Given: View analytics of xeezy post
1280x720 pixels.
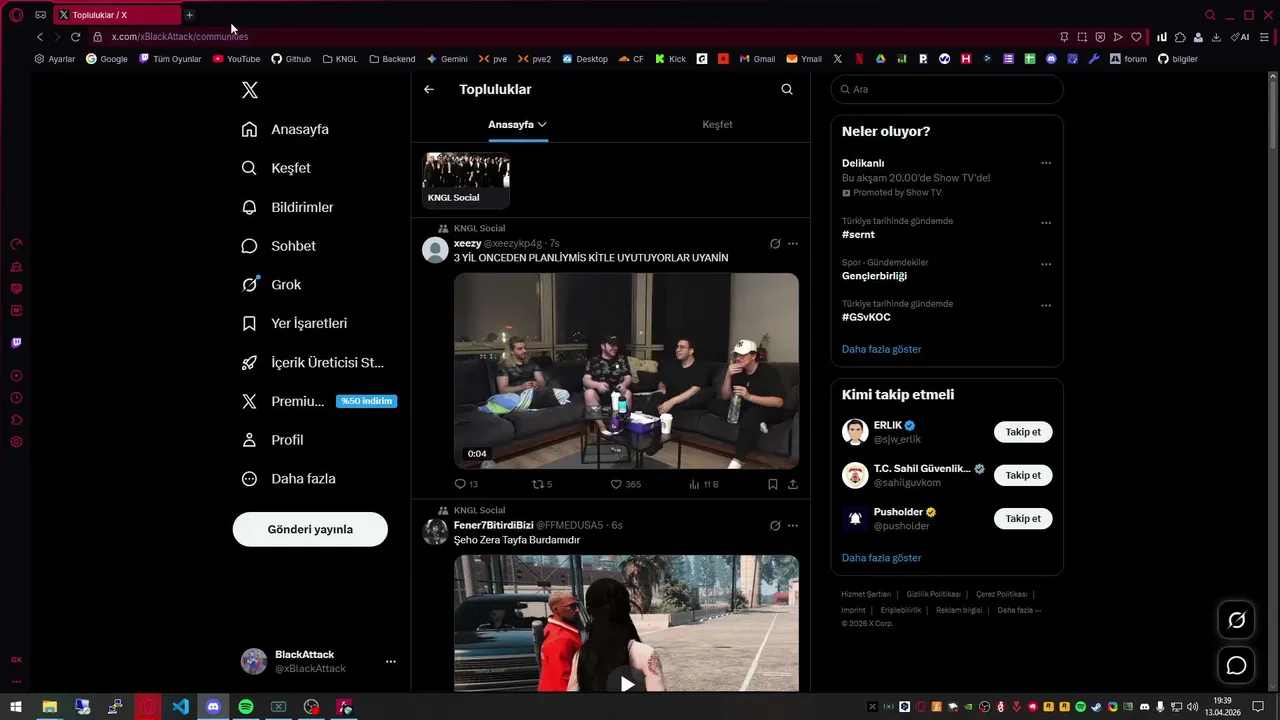Looking at the screenshot, I should click(x=704, y=484).
